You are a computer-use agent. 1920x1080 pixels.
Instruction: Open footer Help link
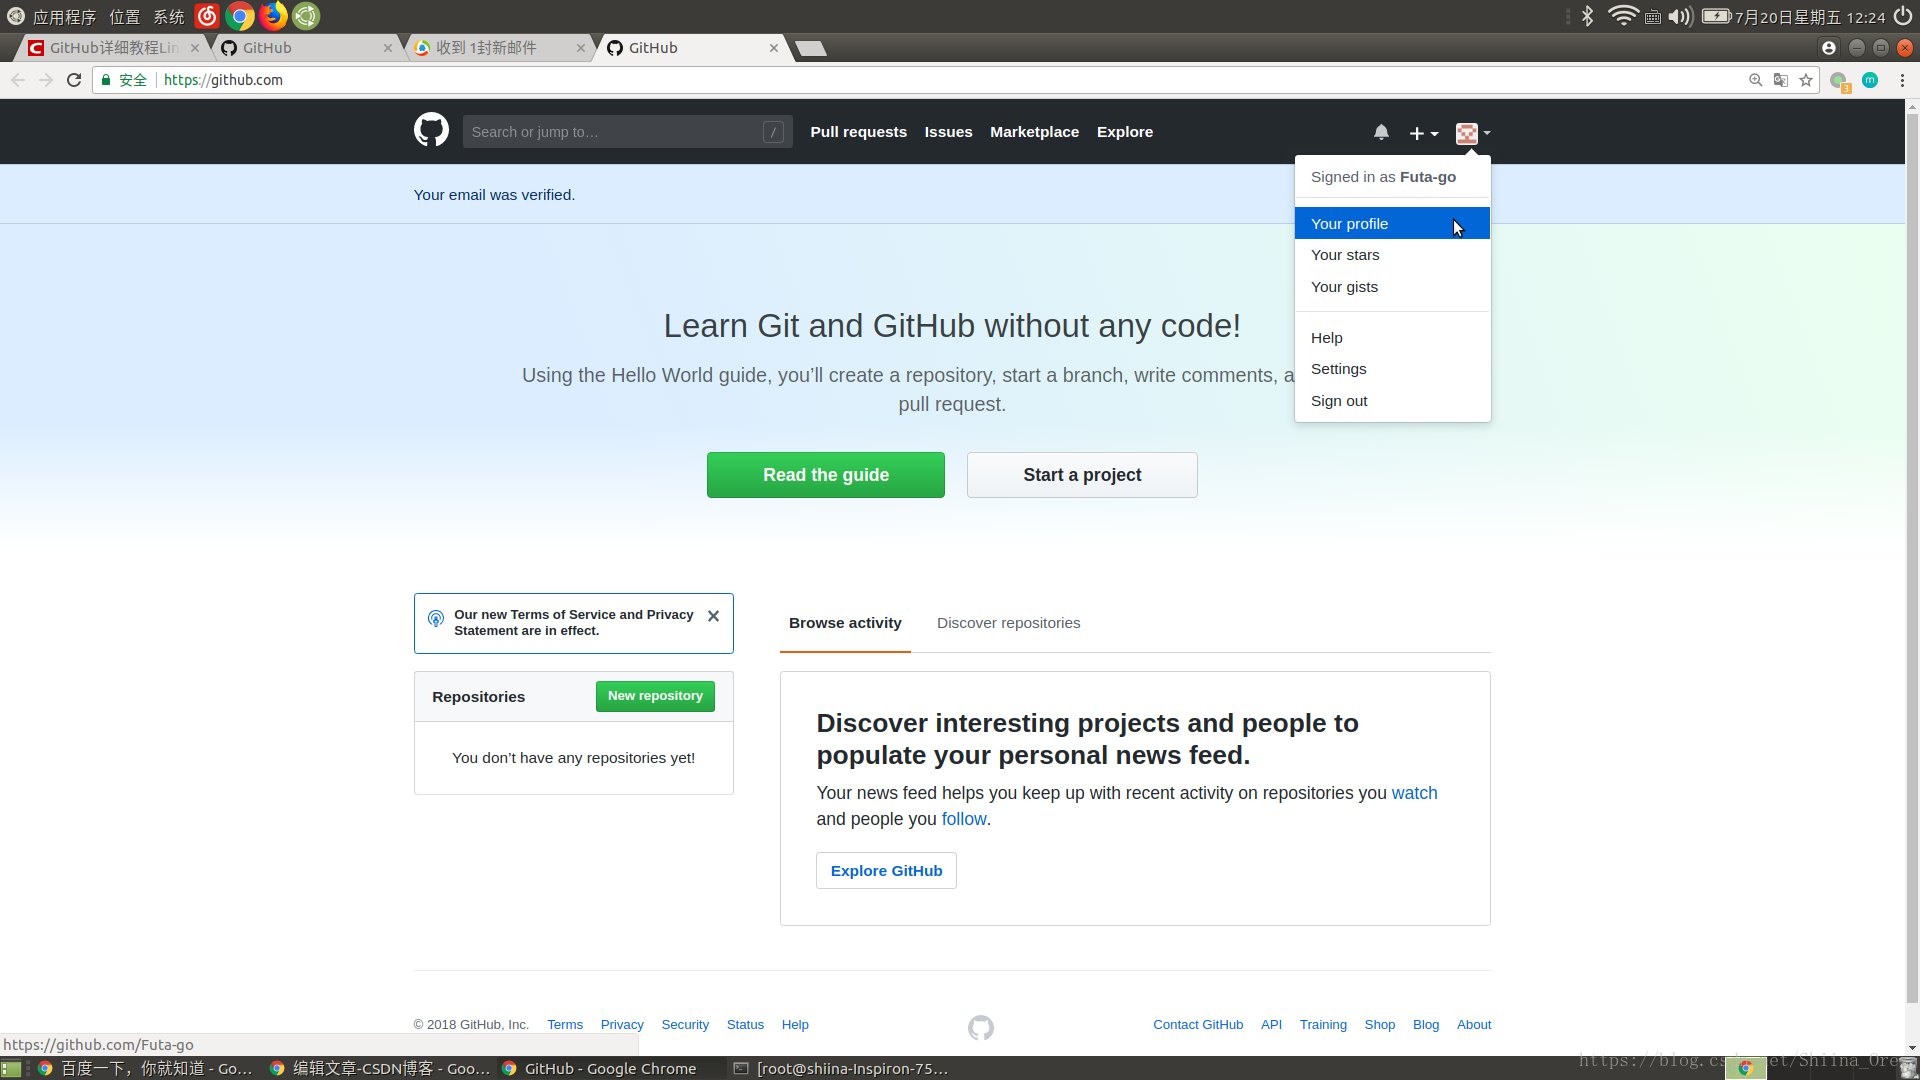pos(795,1025)
